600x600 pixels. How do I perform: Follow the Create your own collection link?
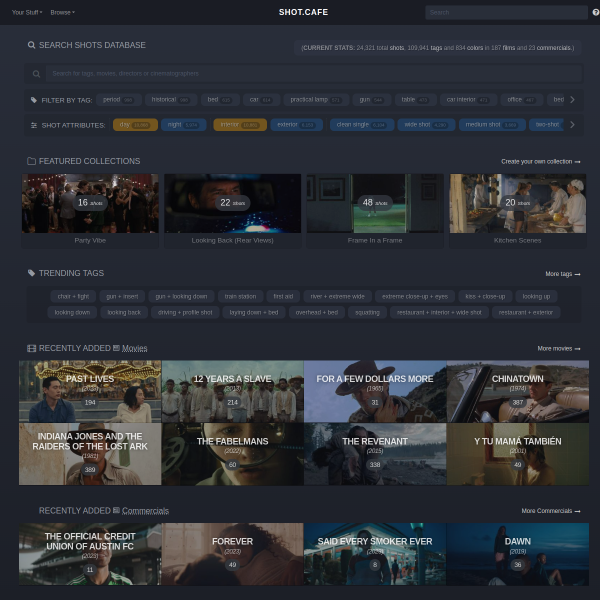tap(541, 161)
